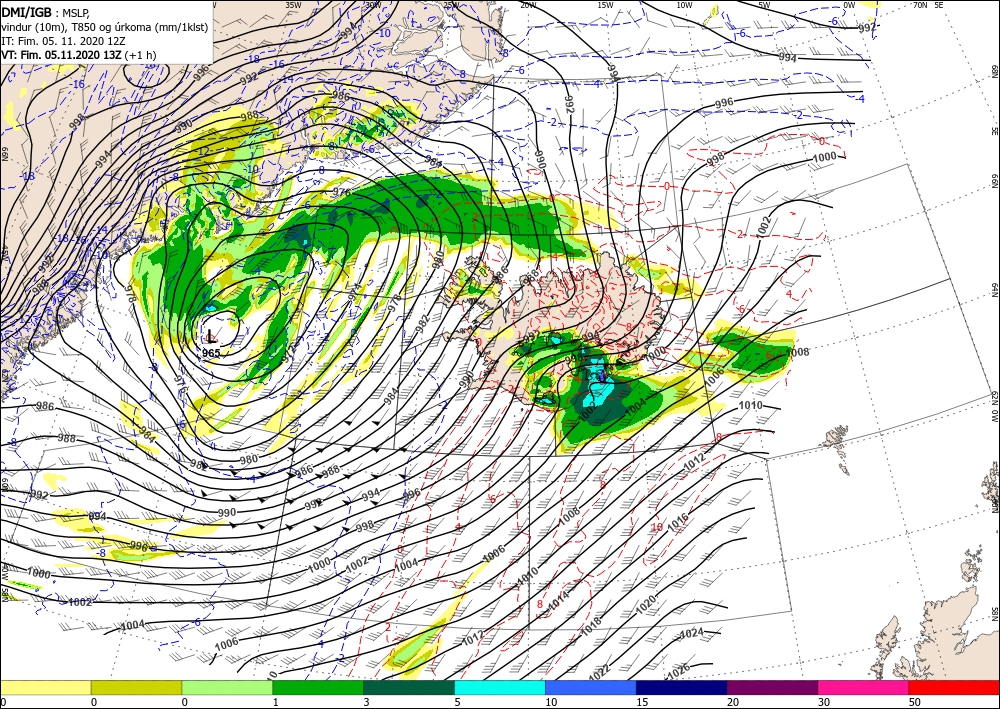Click the 30W longitude label
1000x709 pixels.
pos(373,4)
